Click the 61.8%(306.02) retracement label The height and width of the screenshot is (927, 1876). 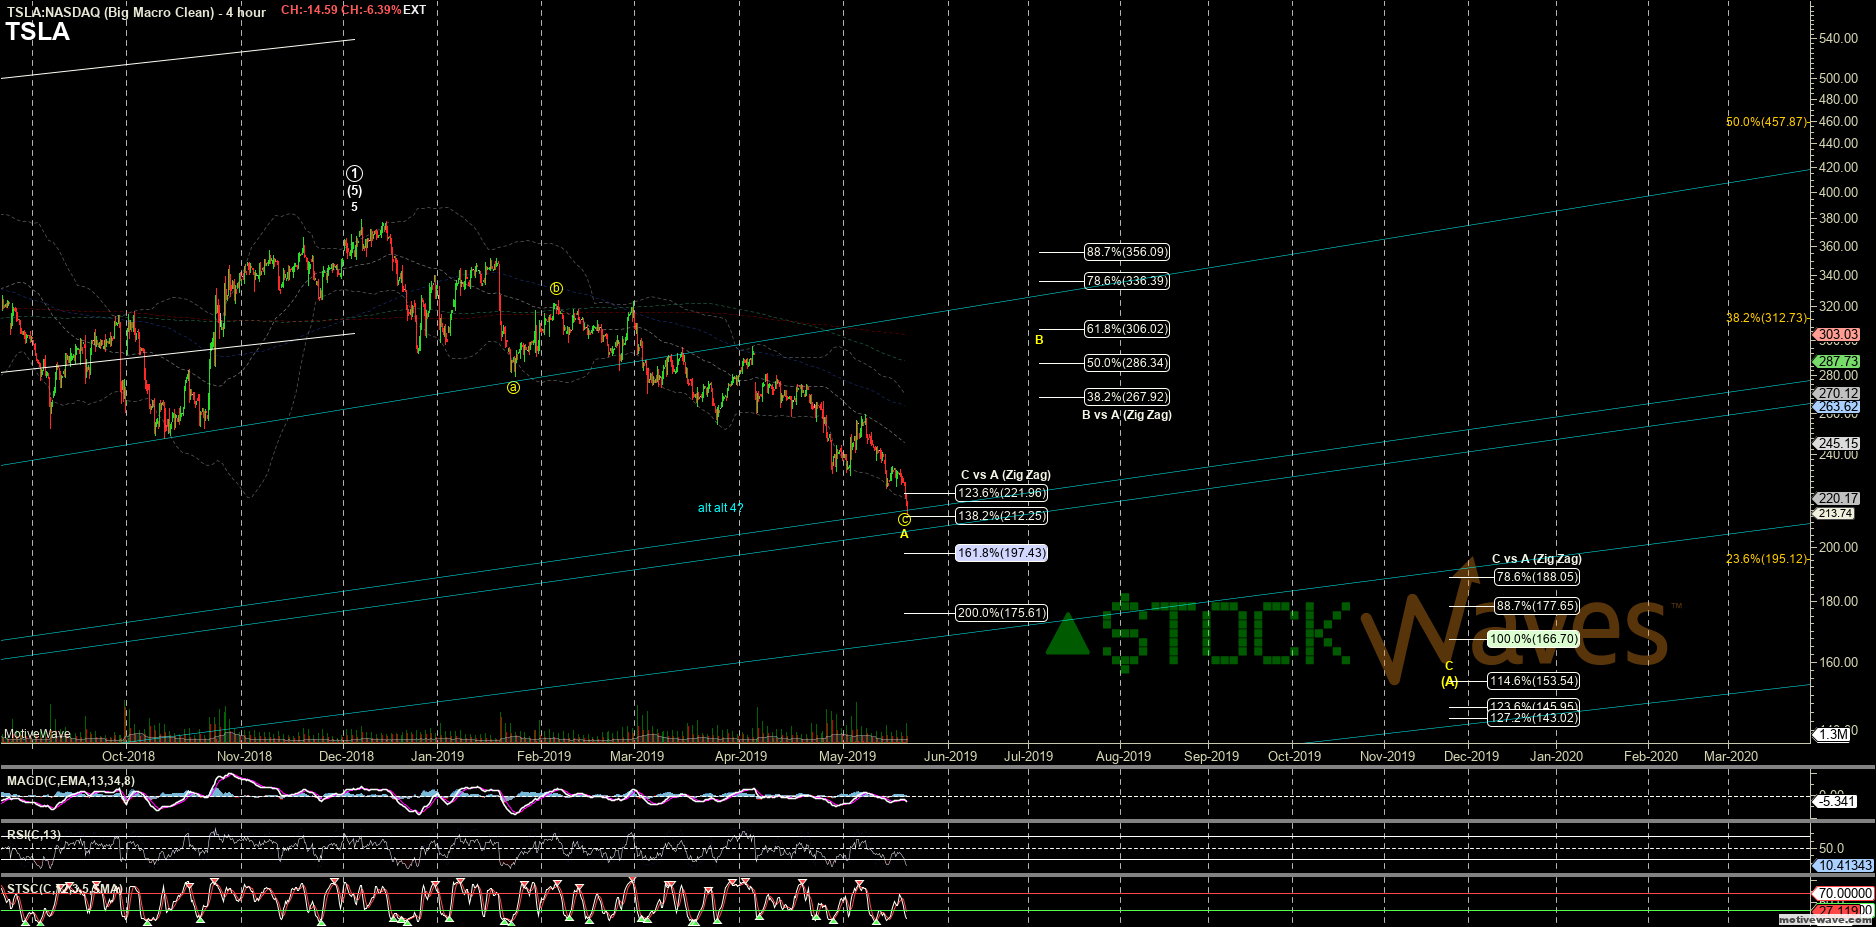click(1126, 329)
